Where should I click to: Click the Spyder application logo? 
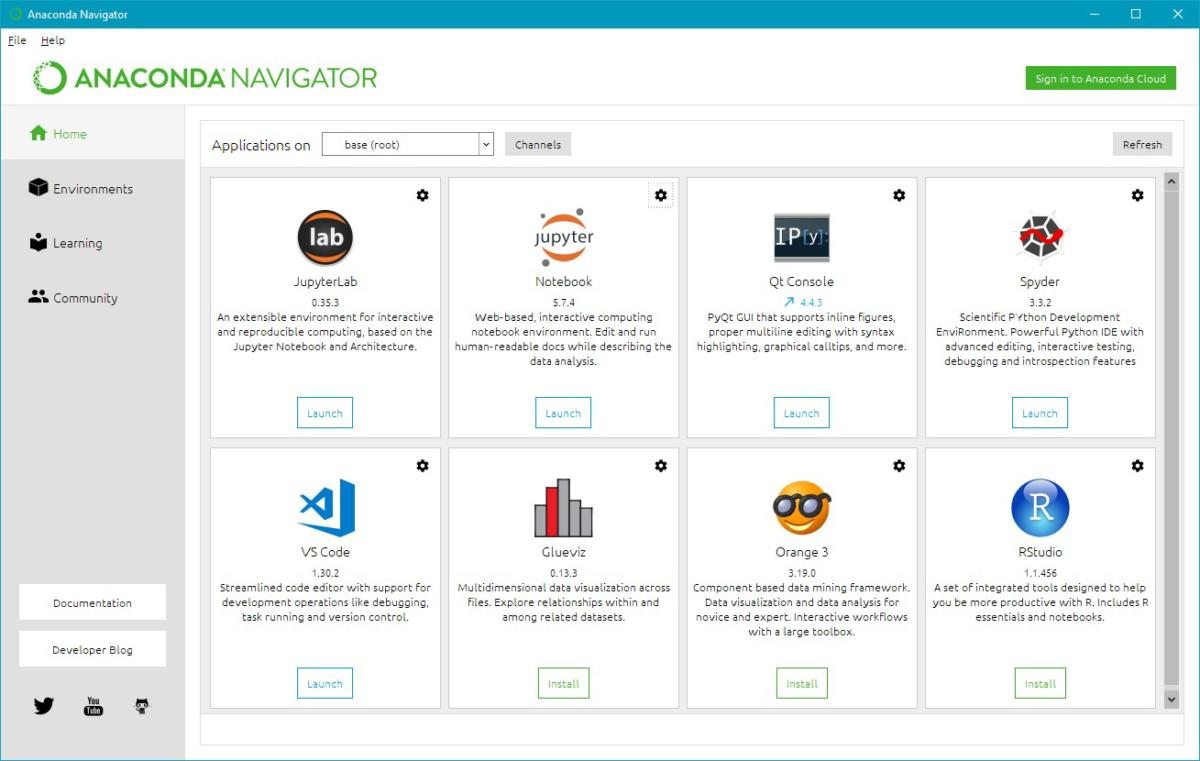point(1040,238)
